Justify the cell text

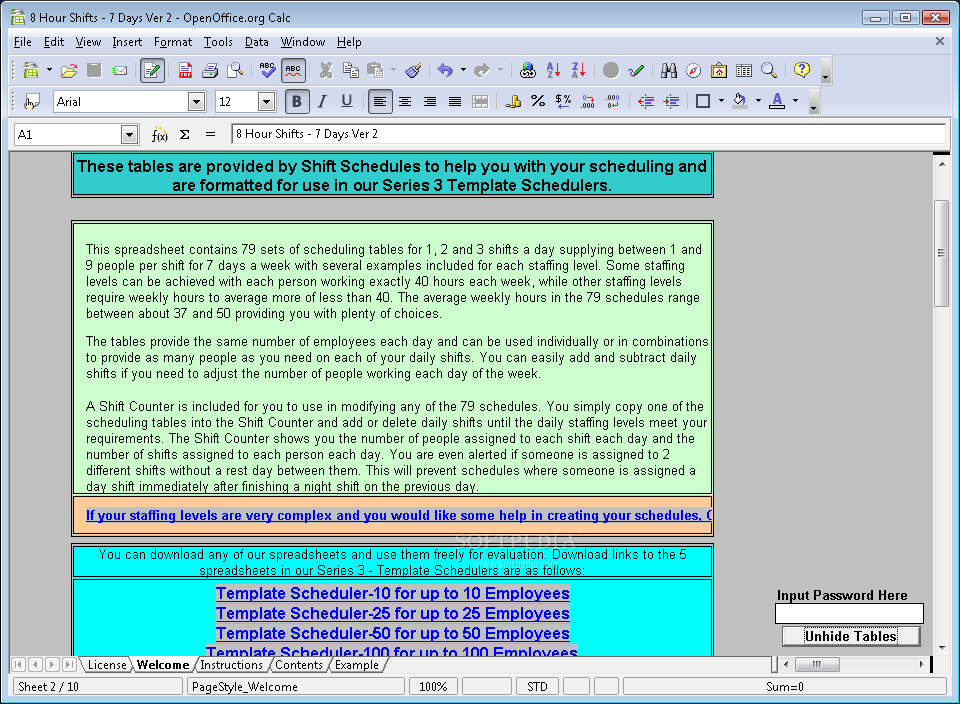(455, 102)
